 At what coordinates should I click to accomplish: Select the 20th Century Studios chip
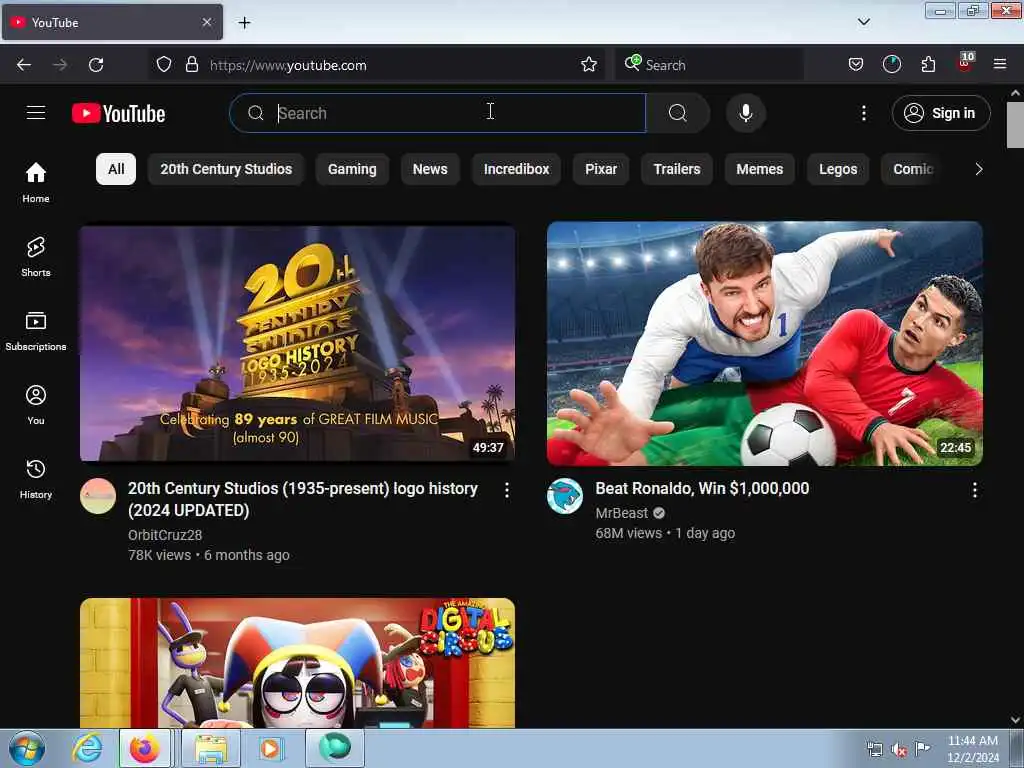tap(226, 169)
